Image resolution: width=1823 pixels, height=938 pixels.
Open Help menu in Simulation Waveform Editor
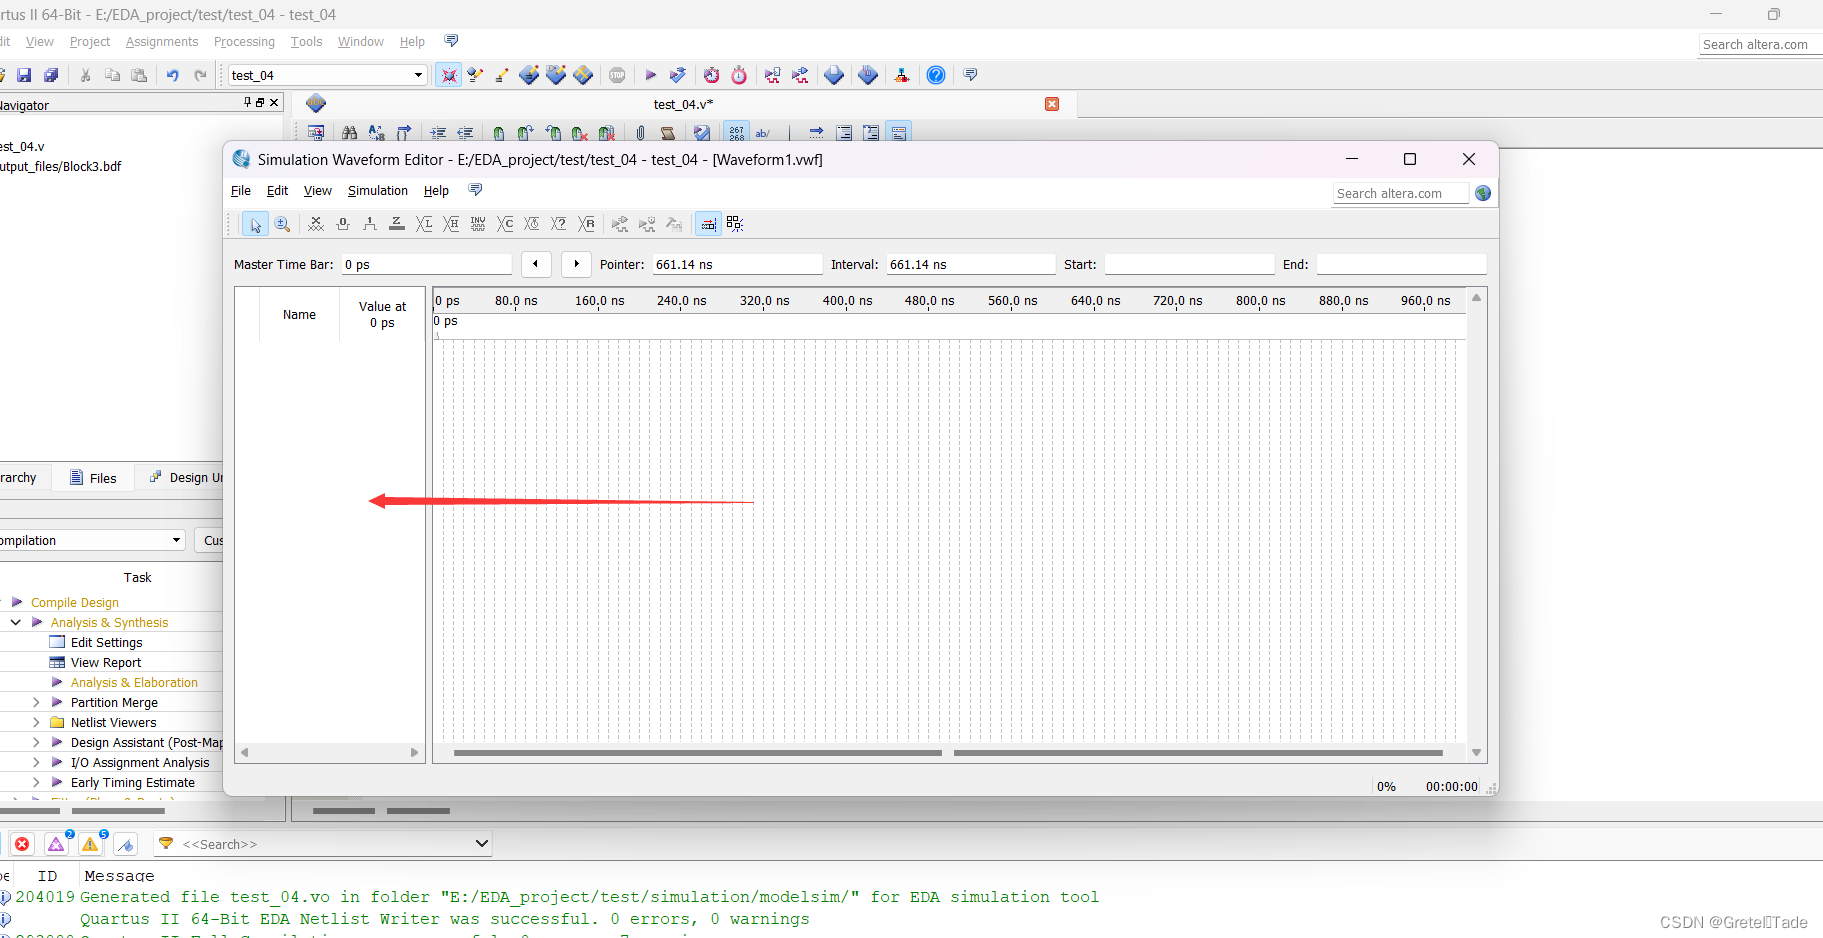point(436,191)
